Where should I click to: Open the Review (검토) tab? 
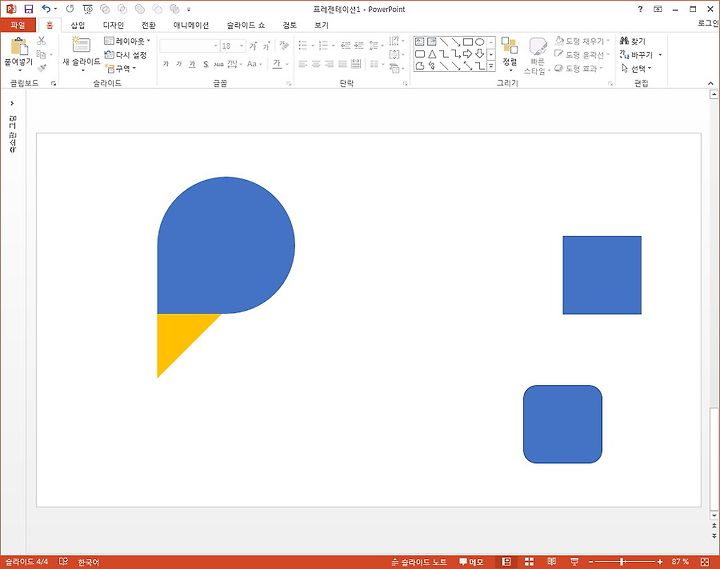click(x=289, y=25)
